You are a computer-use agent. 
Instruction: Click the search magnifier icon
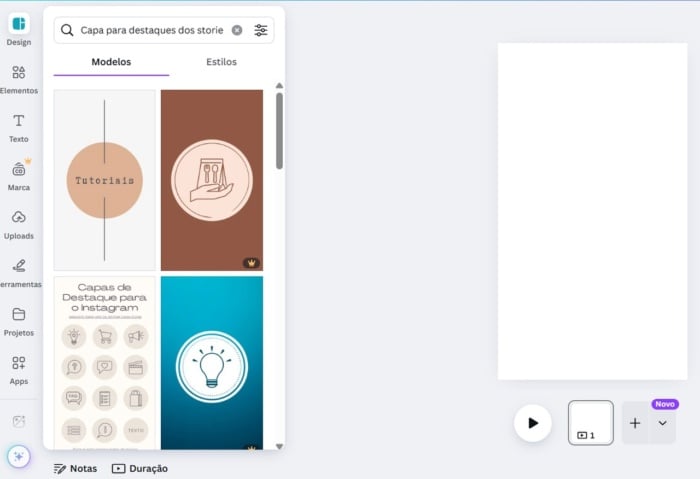(x=67, y=30)
